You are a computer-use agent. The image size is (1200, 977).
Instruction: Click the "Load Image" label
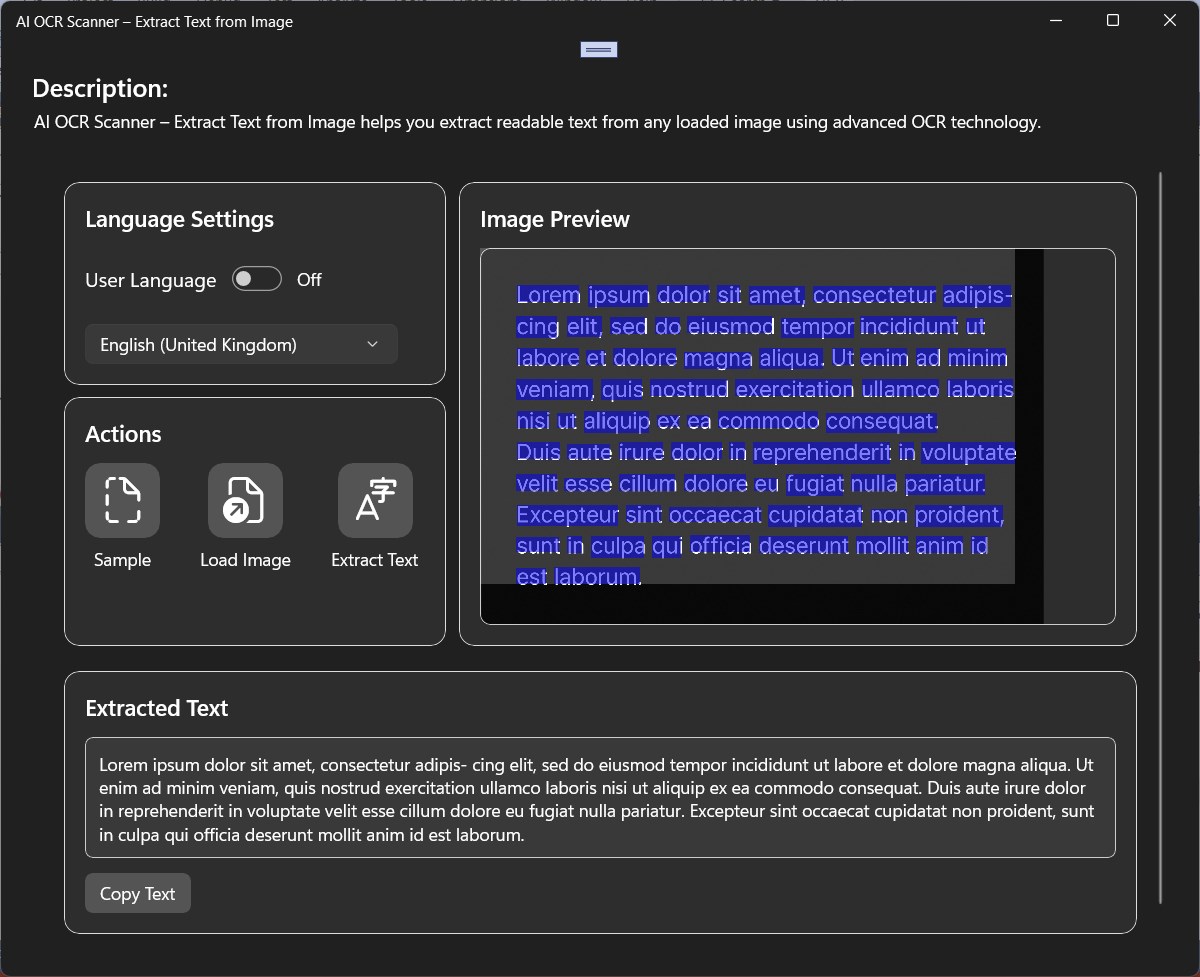245,560
